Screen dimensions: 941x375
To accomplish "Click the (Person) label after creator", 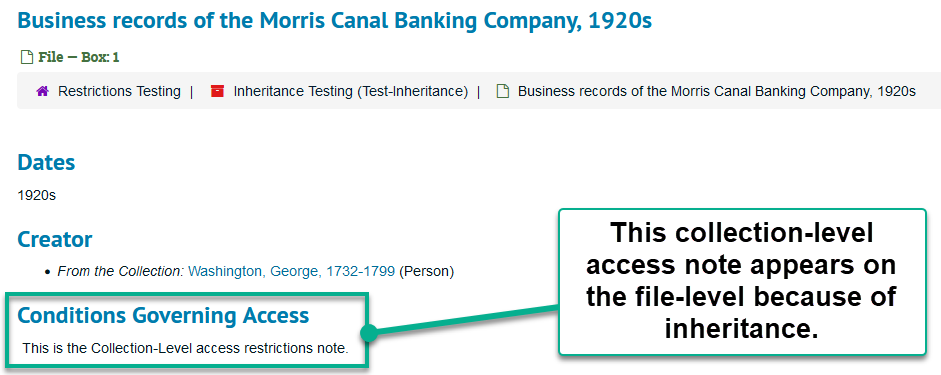I will pos(426,272).
